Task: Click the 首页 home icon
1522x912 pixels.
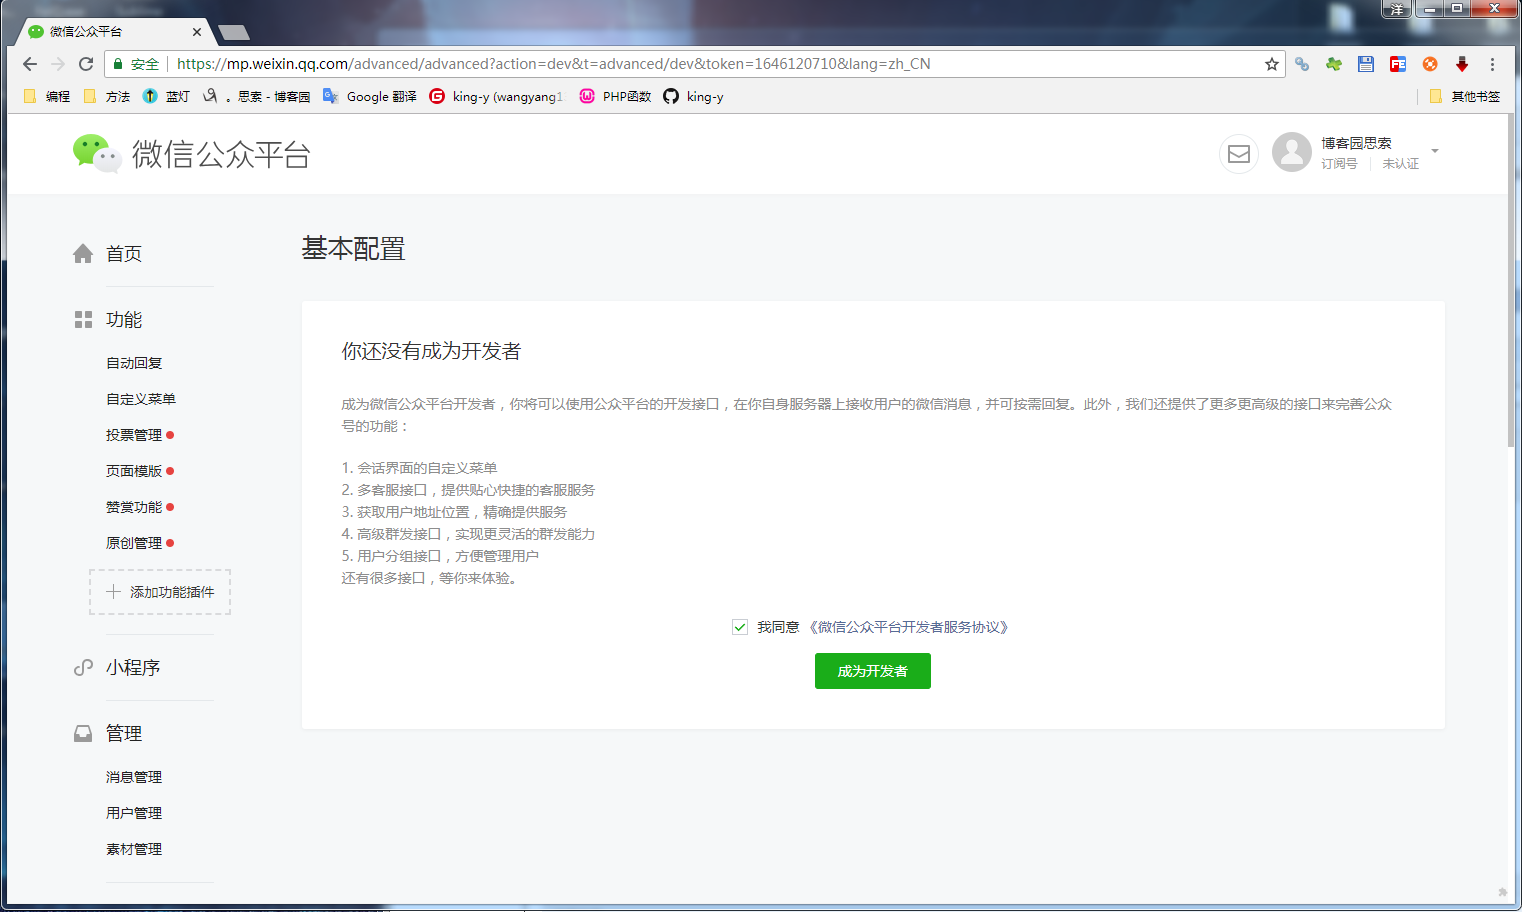Action: click(x=83, y=254)
